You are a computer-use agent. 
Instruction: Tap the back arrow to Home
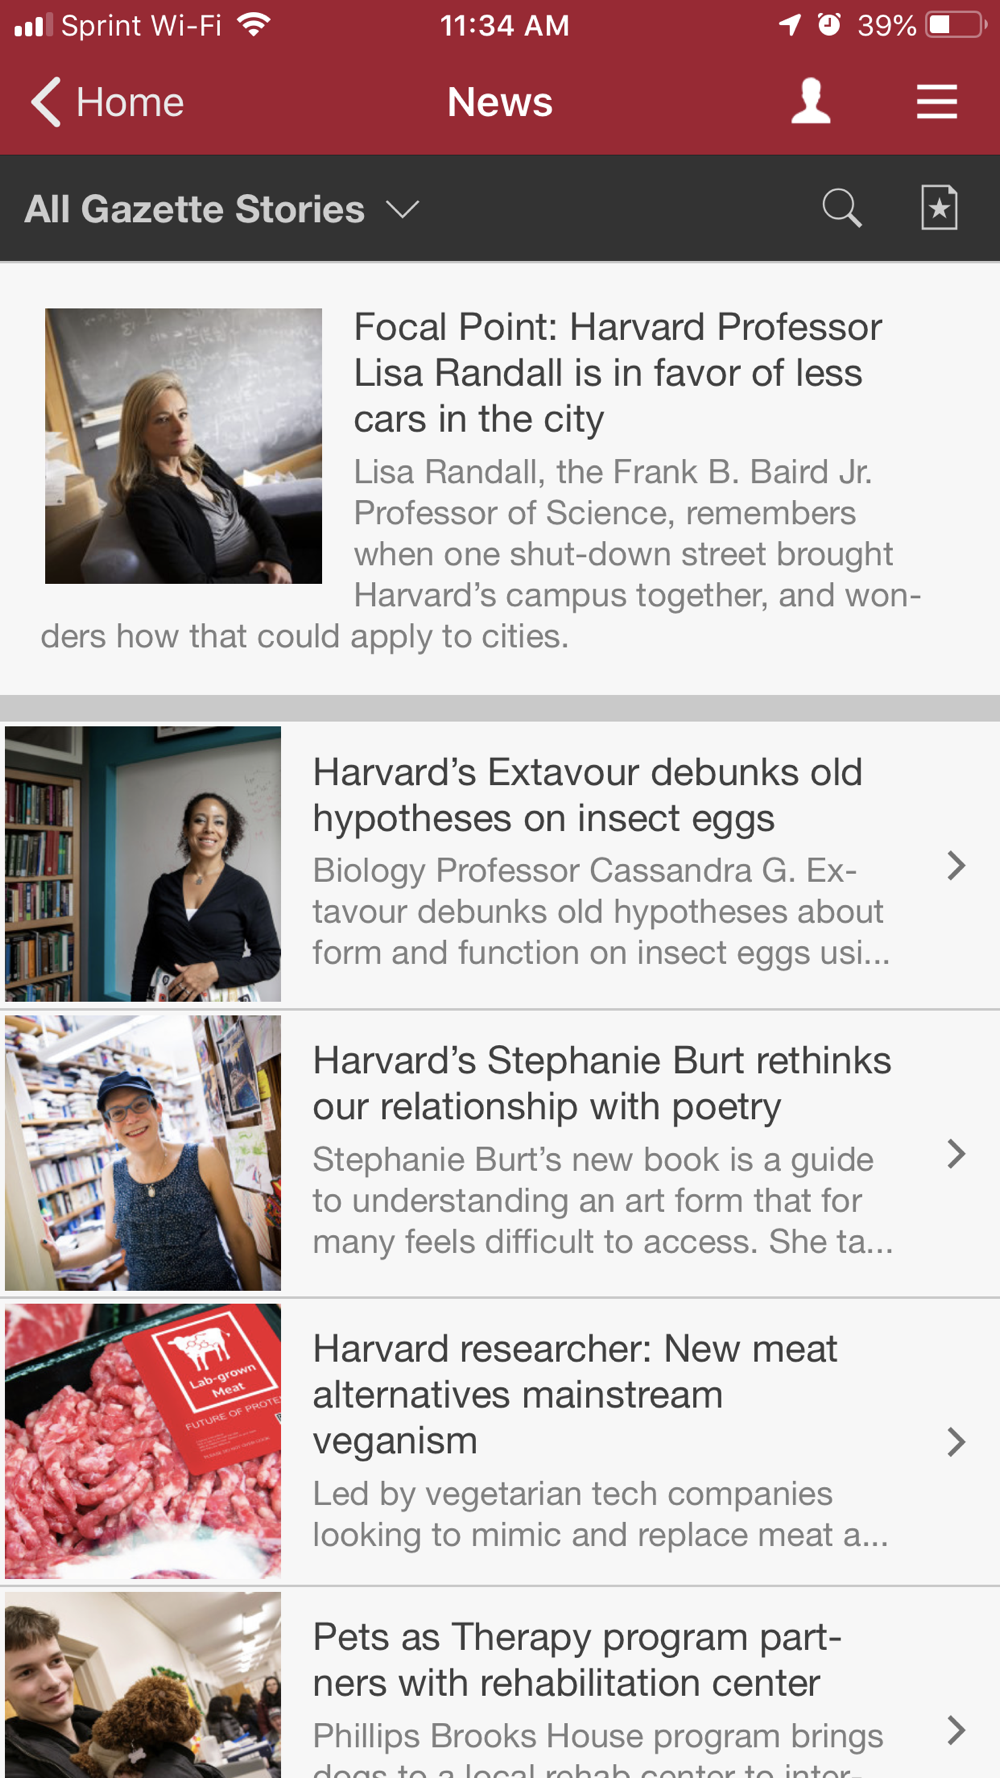click(x=46, y=102)
